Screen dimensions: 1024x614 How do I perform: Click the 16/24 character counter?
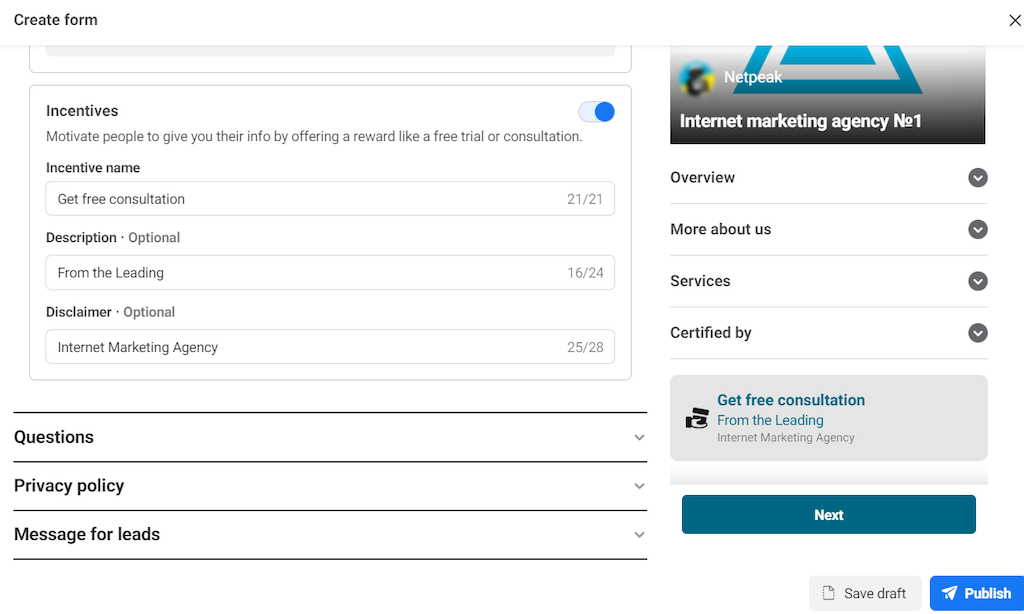coord(585,273)
